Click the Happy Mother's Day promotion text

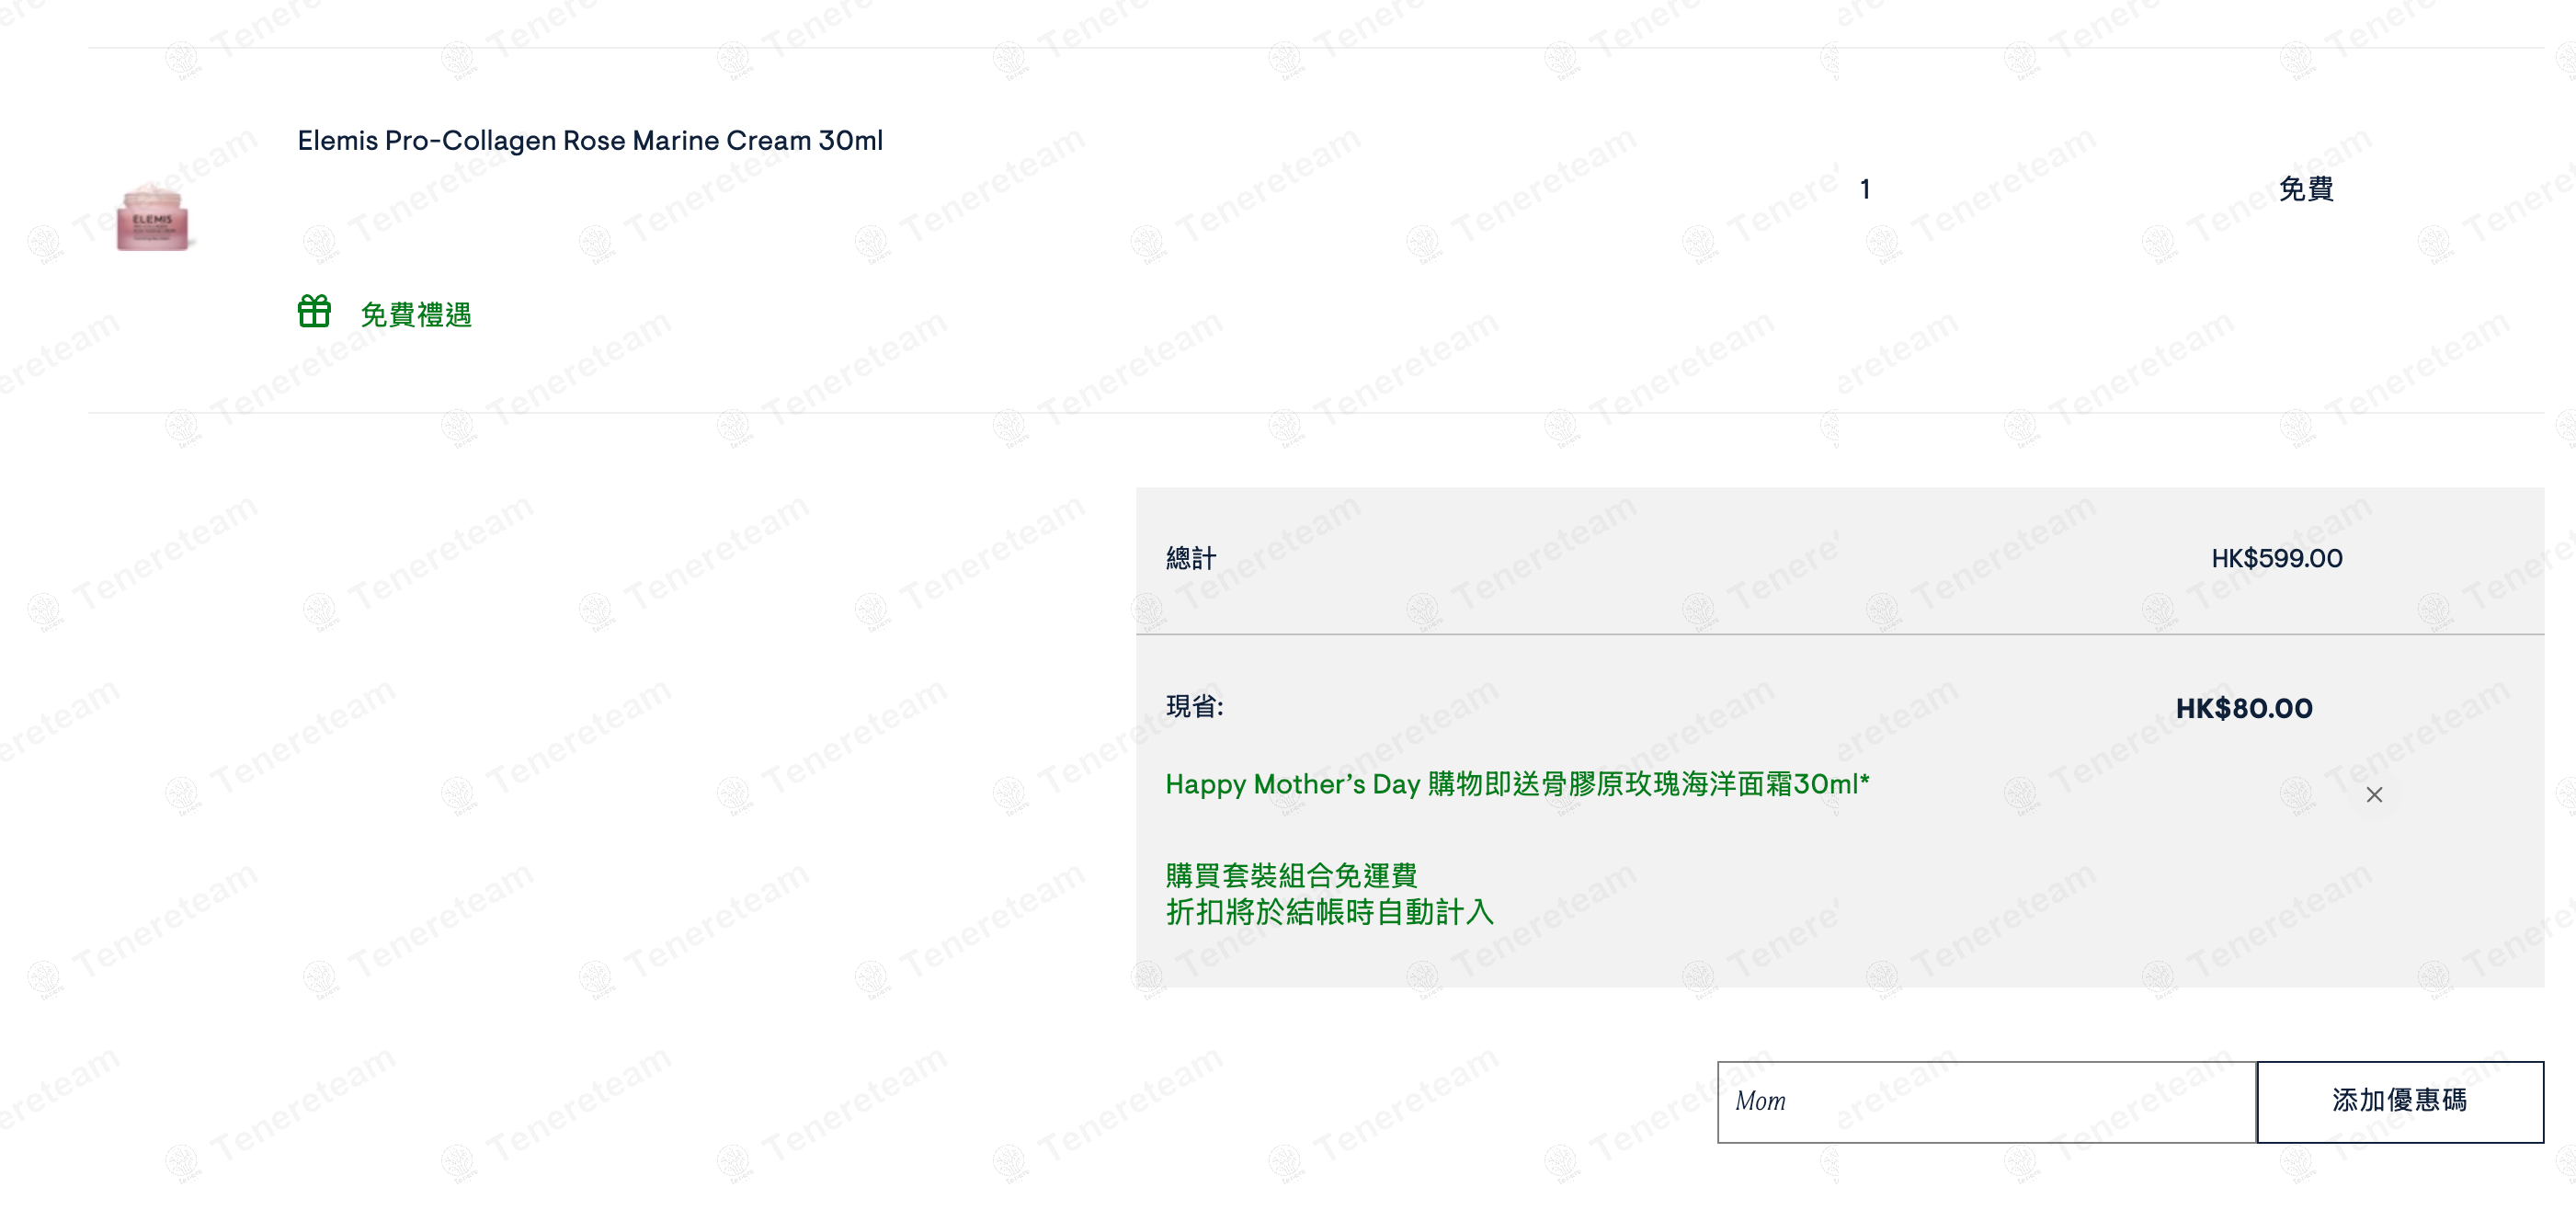pos(1517,783)
